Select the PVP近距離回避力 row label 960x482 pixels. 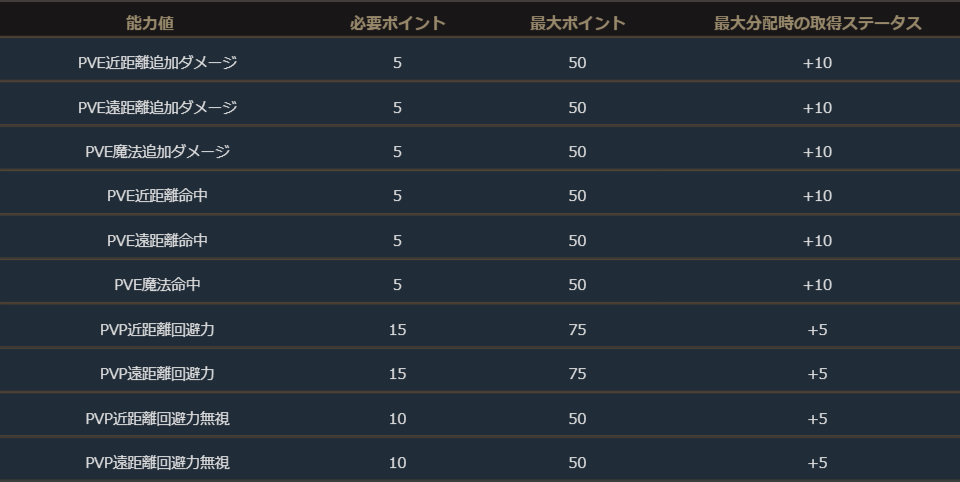(x=157, y=330)
